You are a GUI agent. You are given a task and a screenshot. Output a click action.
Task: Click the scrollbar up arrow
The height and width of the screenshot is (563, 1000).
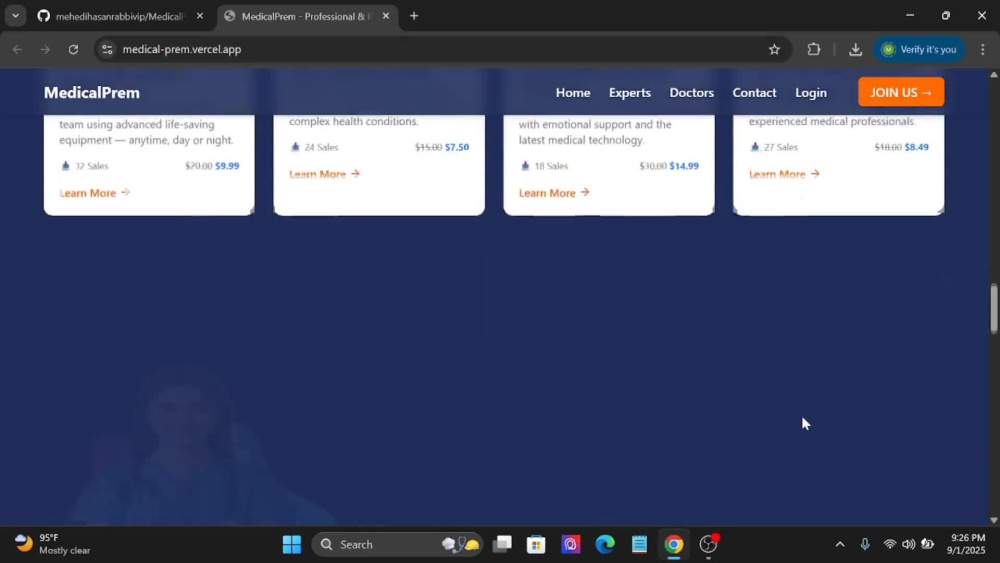click(994, 75)
